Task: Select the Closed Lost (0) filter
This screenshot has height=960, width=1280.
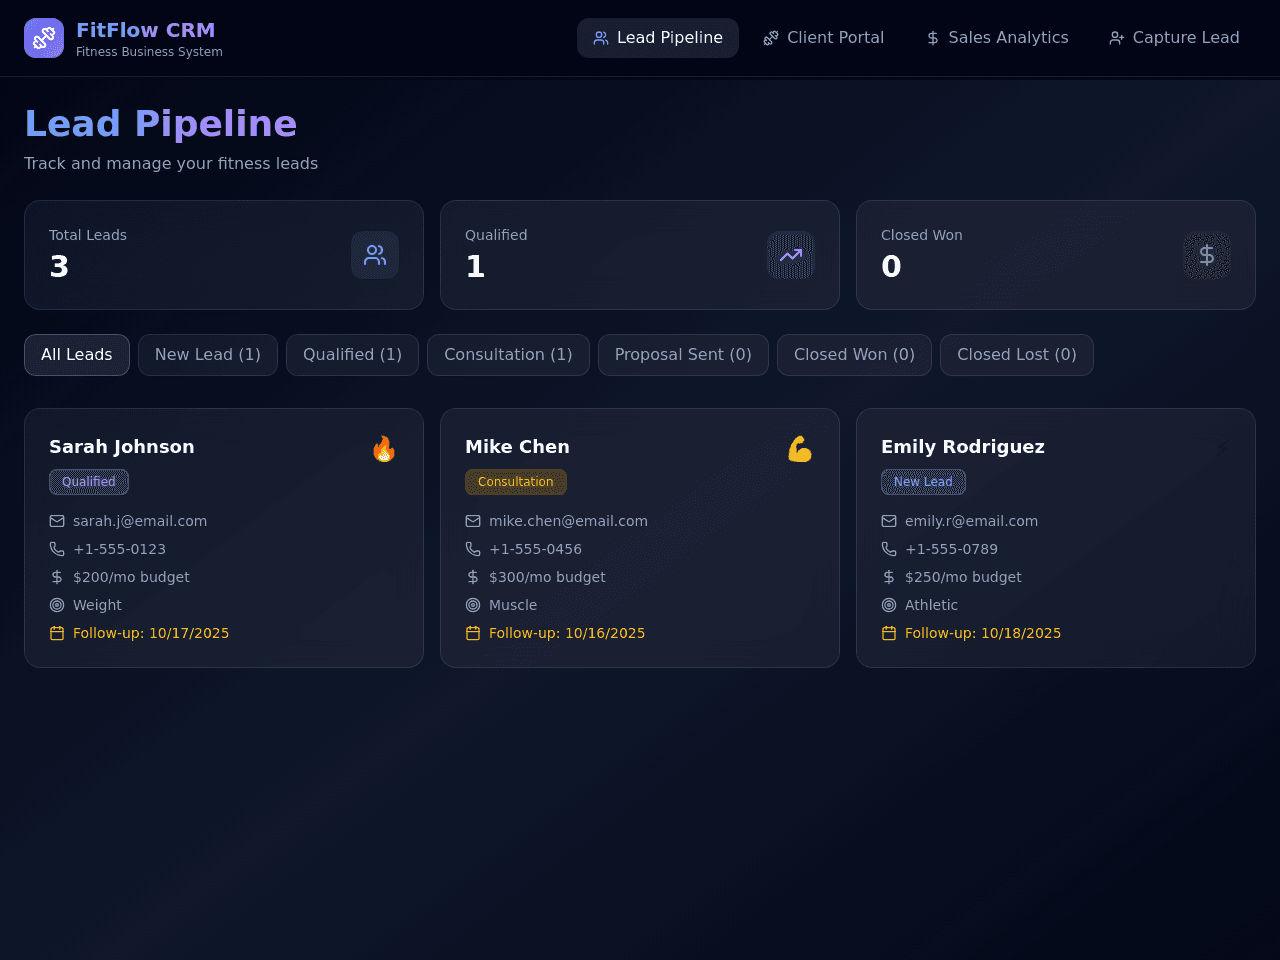Action: [x=1017, y=355]
